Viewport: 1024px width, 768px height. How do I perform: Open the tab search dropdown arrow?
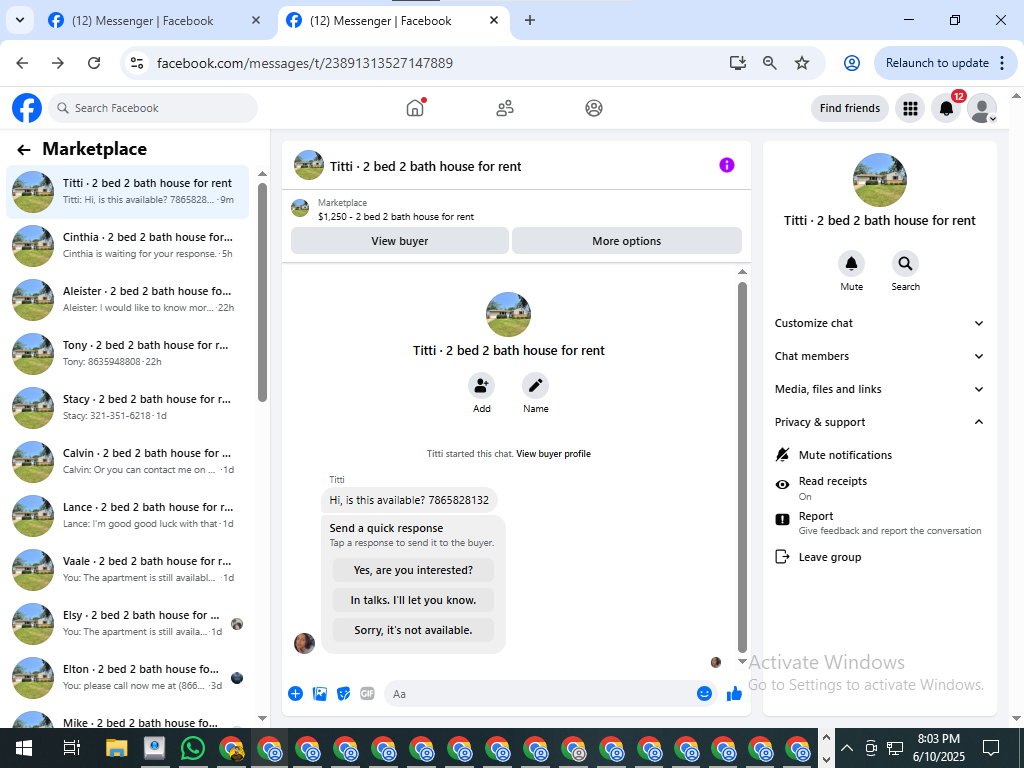pyautogui.click(x=20, y=20)
